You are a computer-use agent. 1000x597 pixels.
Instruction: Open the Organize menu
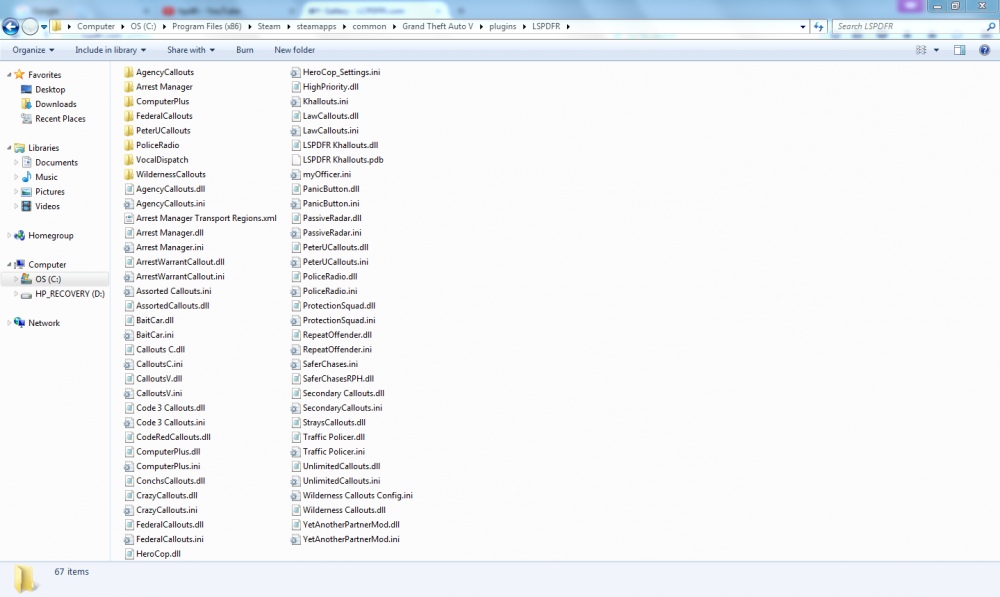33,50
